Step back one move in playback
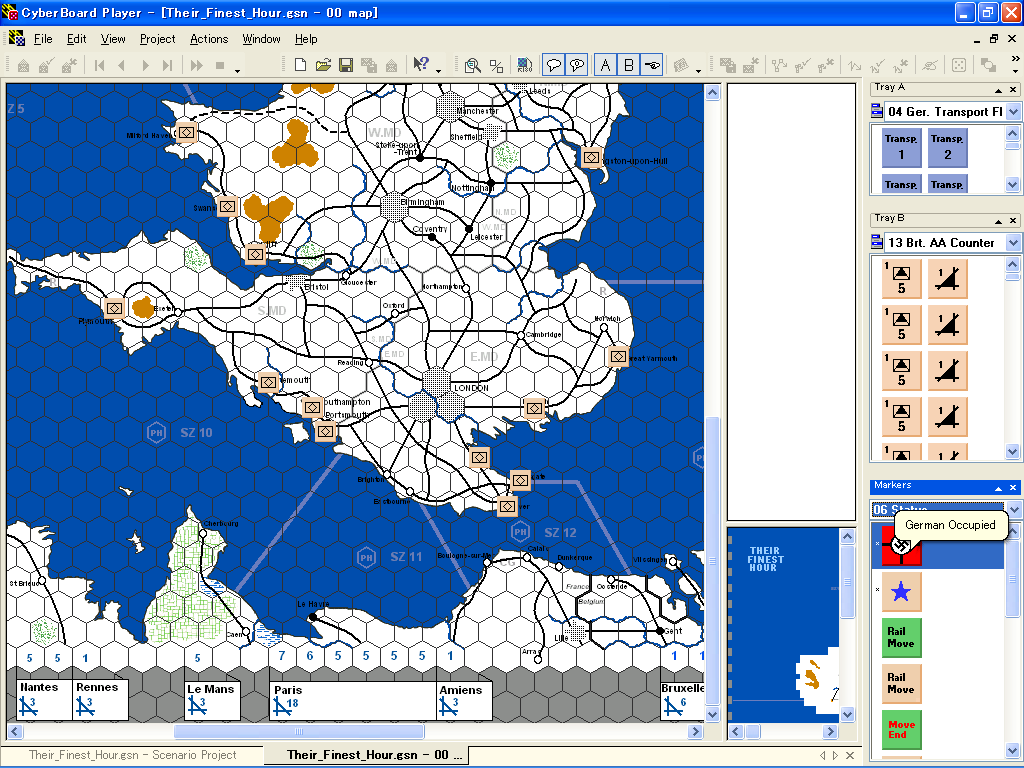This screenshot has width=1024, height=768. pos(121,65)
